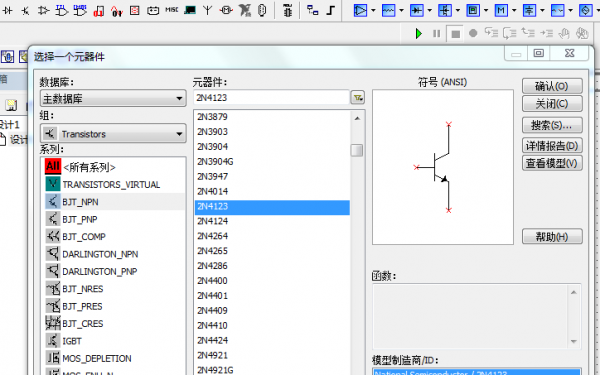Click the component list scrollbar thumb
The height and width of the screenshot is (375, 600).
point(357,150)
